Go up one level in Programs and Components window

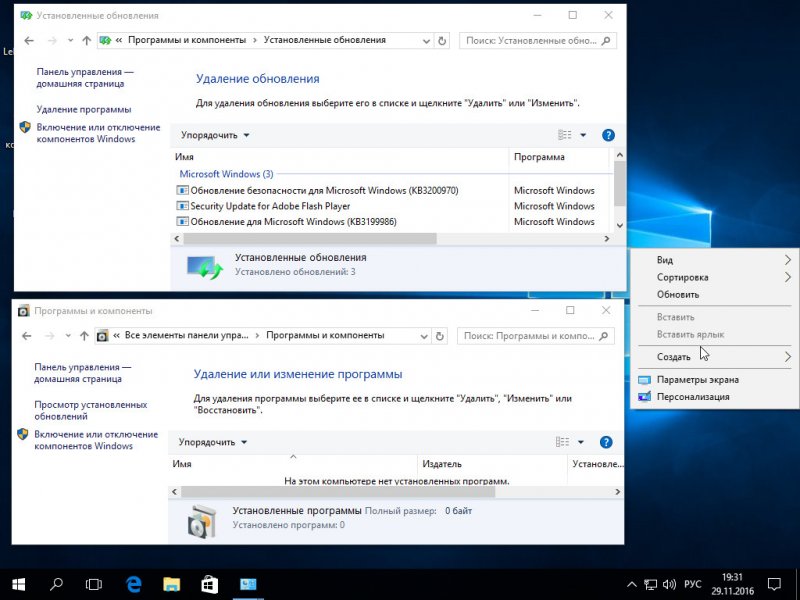(x=84, y=336)
